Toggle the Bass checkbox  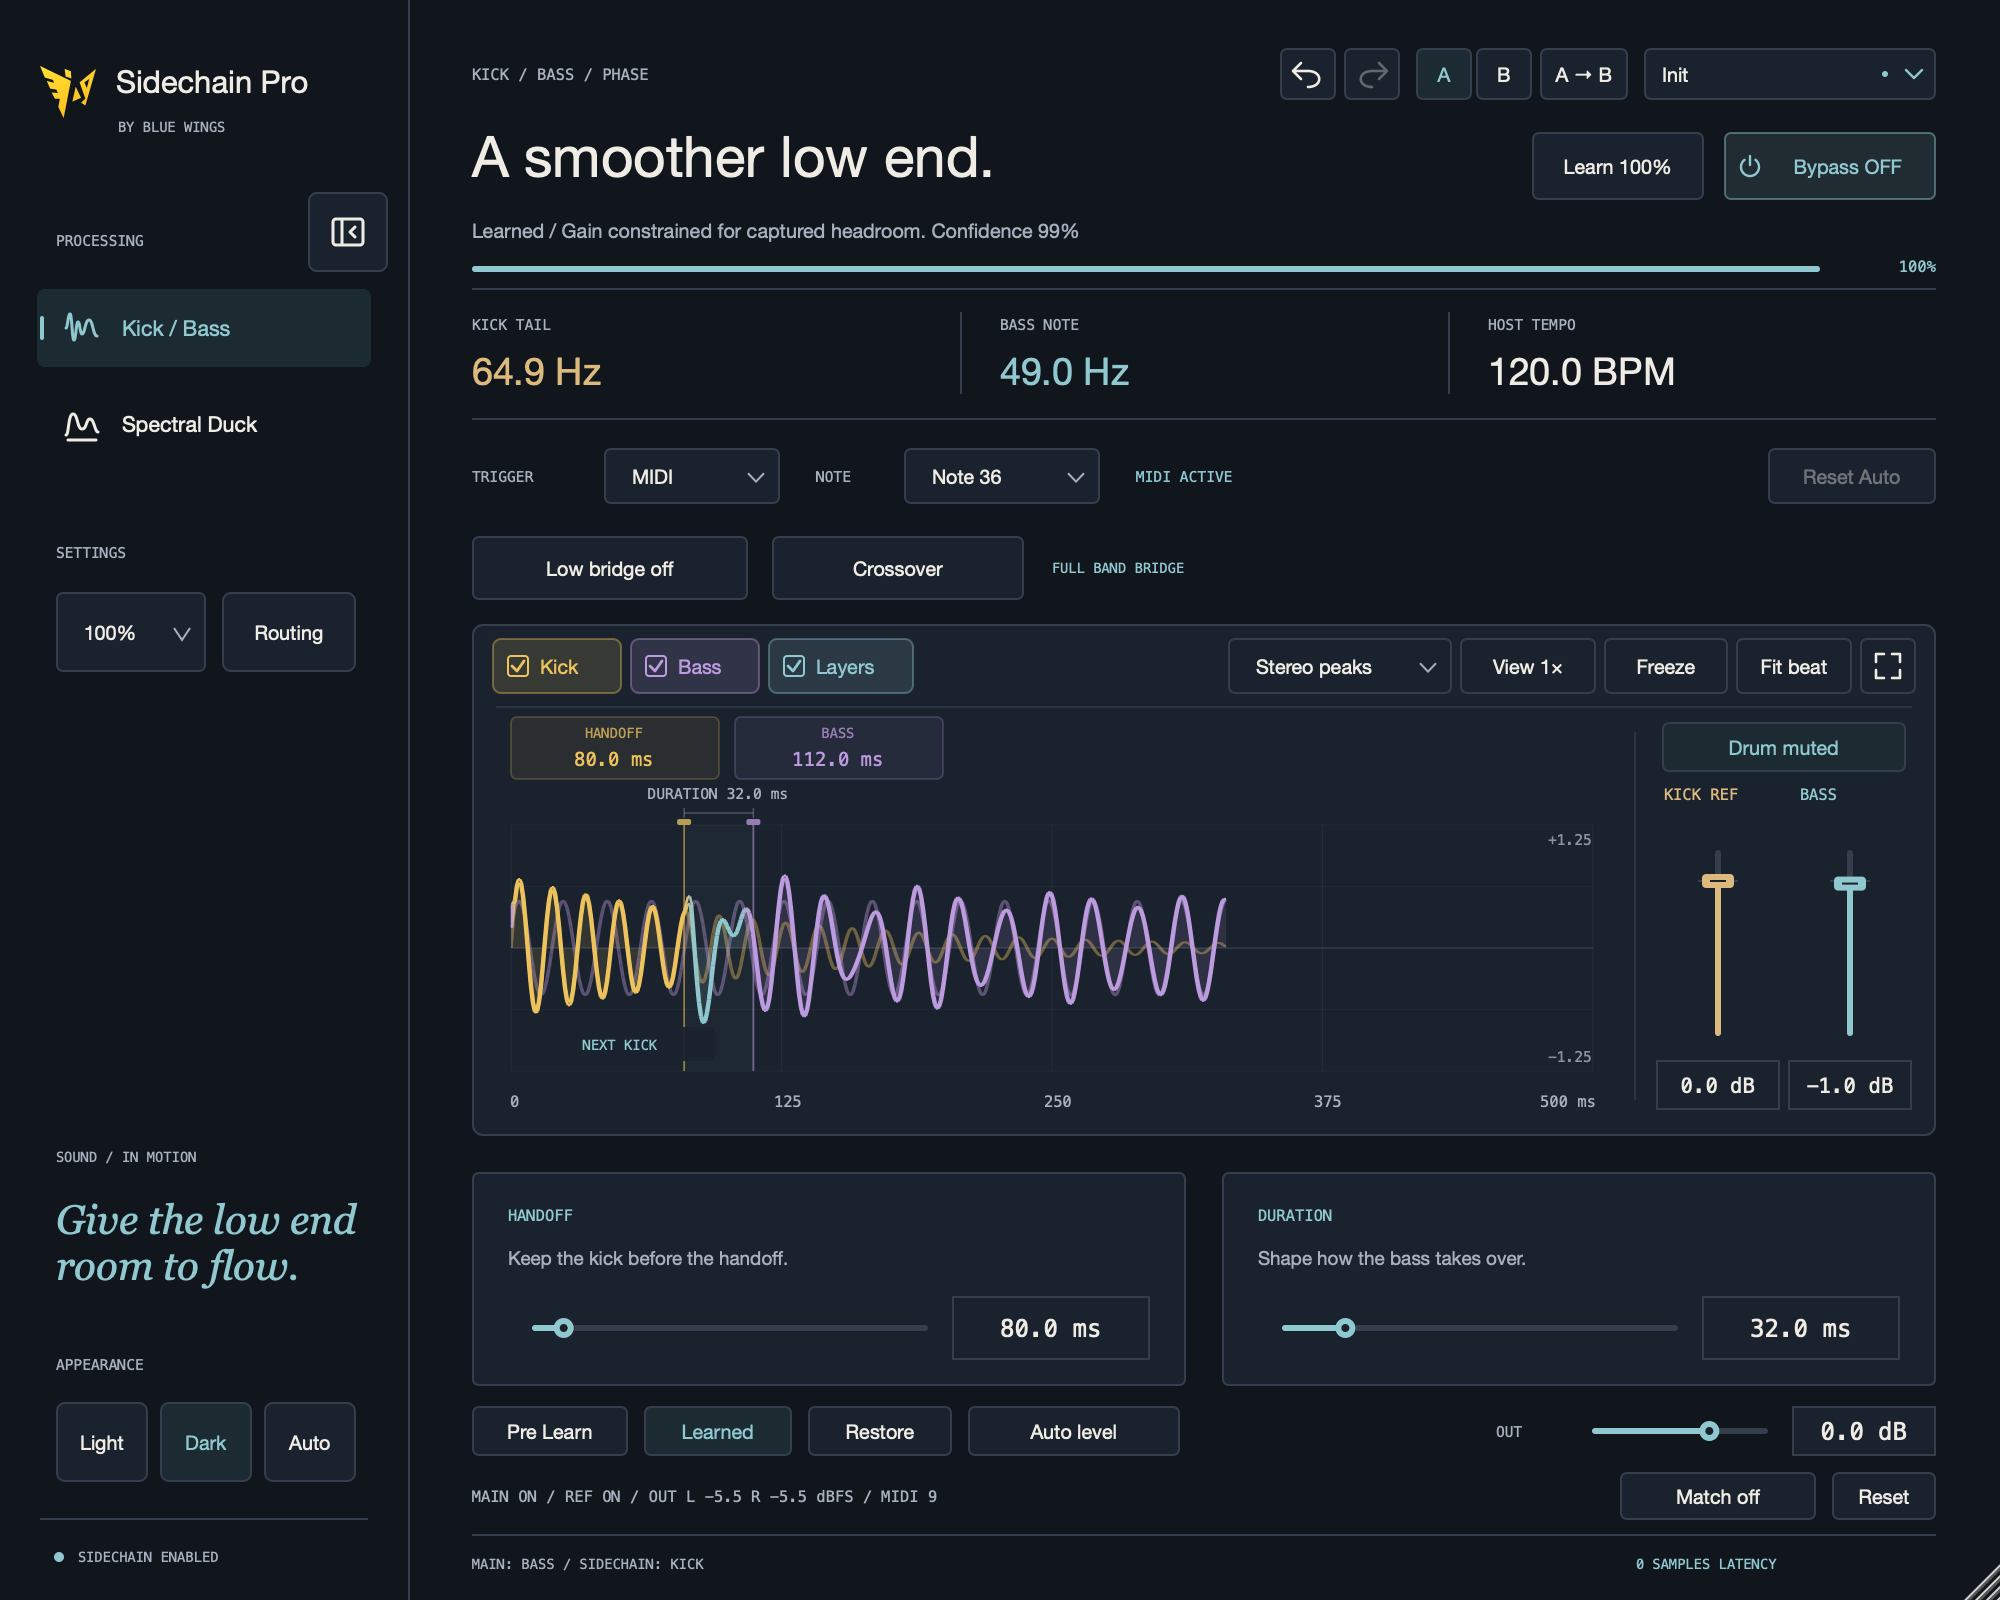click(656, 666)
